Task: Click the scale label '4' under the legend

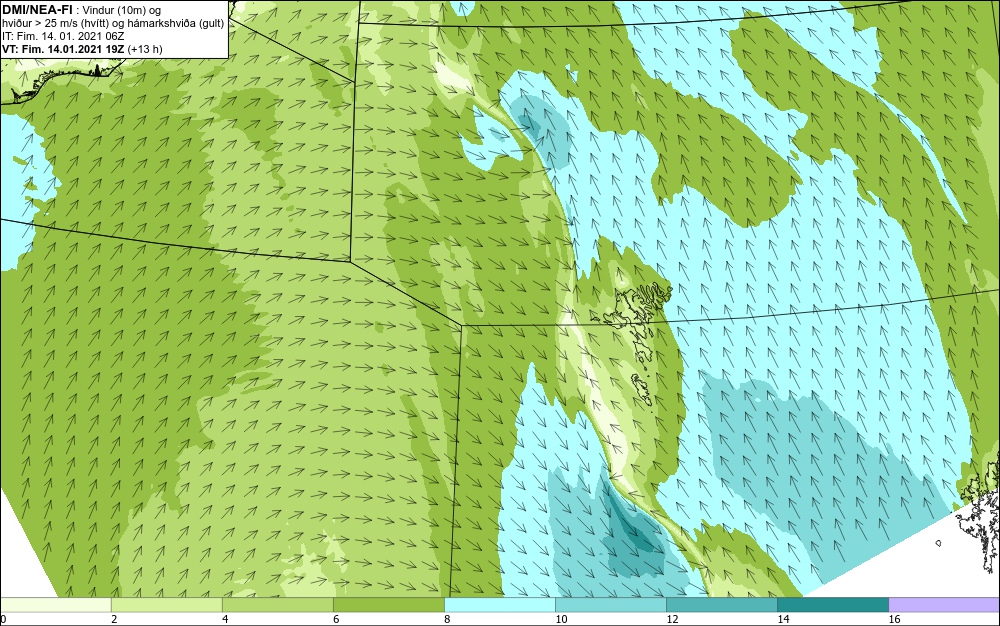Action: (x=225, y=619)
